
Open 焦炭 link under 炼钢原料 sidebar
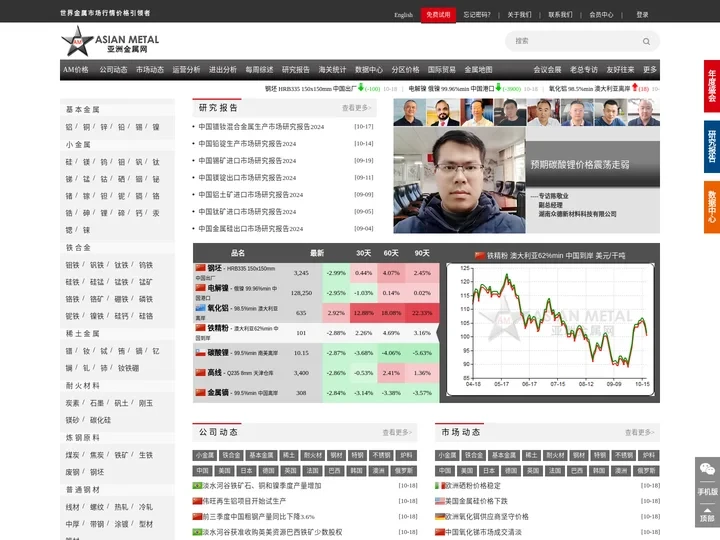[x=97, y=455]
